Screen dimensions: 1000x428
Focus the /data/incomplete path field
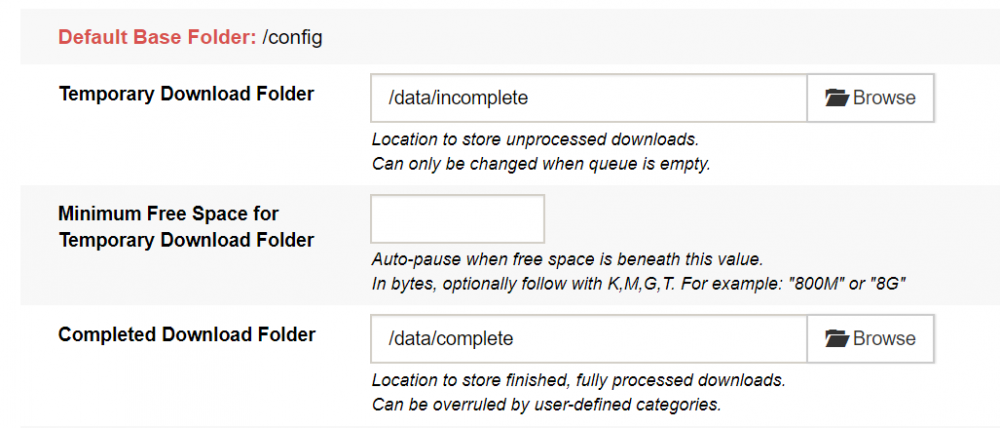[589, 98]
